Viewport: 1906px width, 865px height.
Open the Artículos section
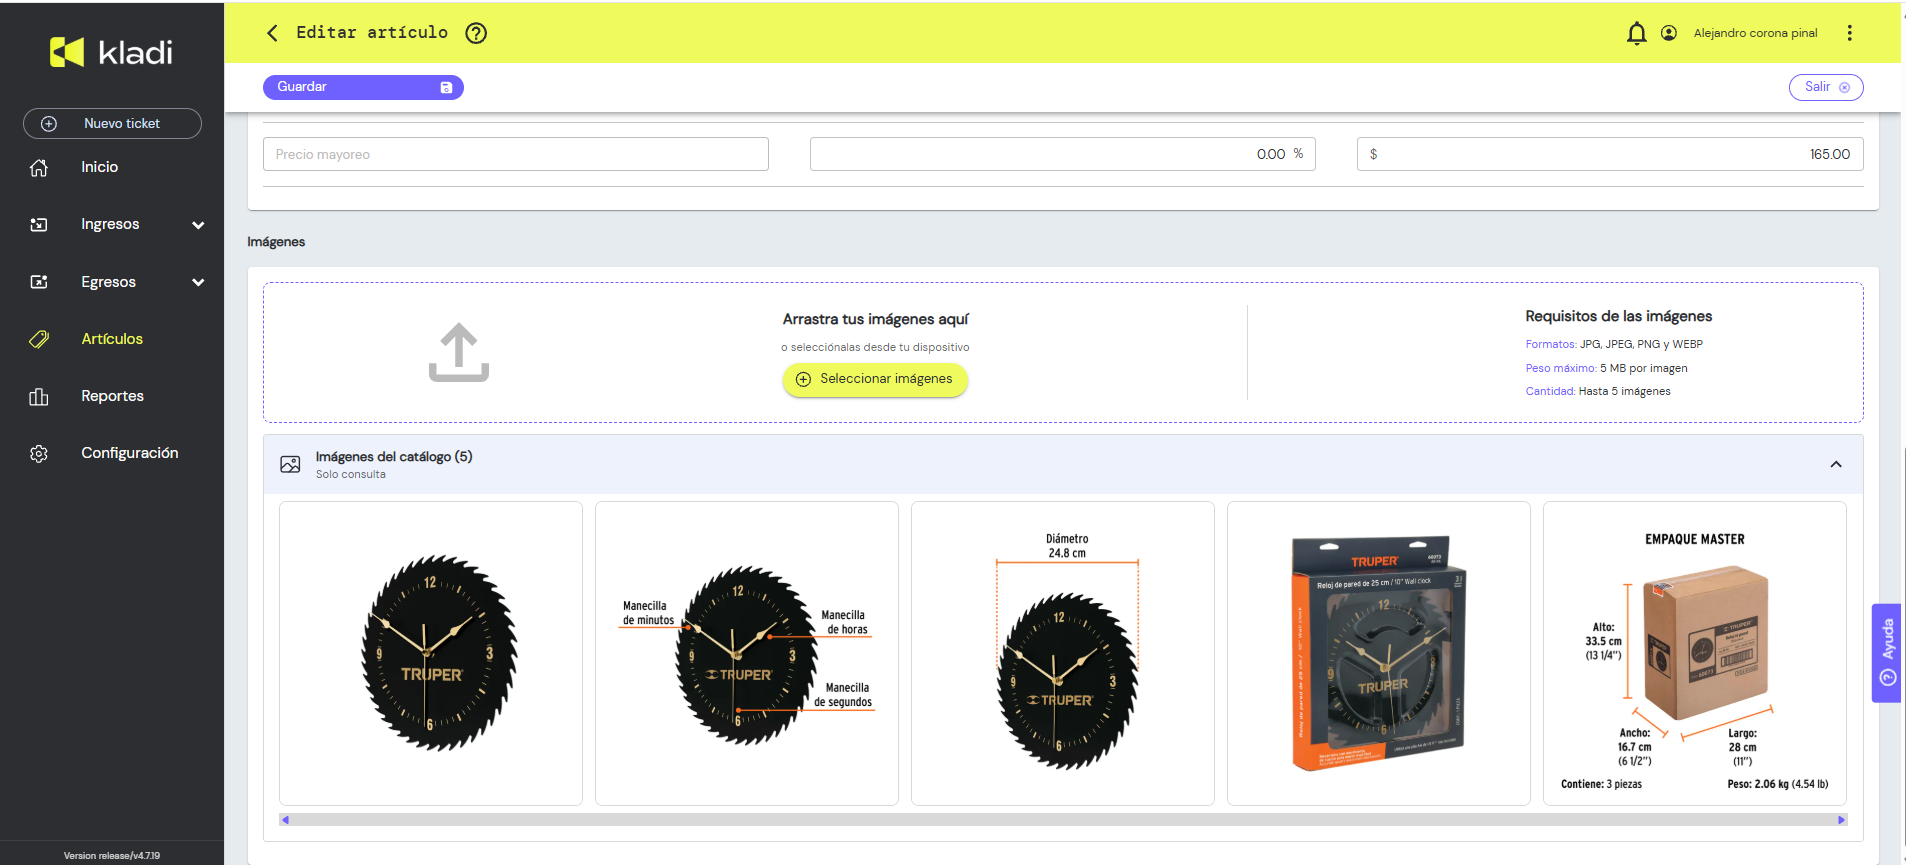[x=112, y=339]
